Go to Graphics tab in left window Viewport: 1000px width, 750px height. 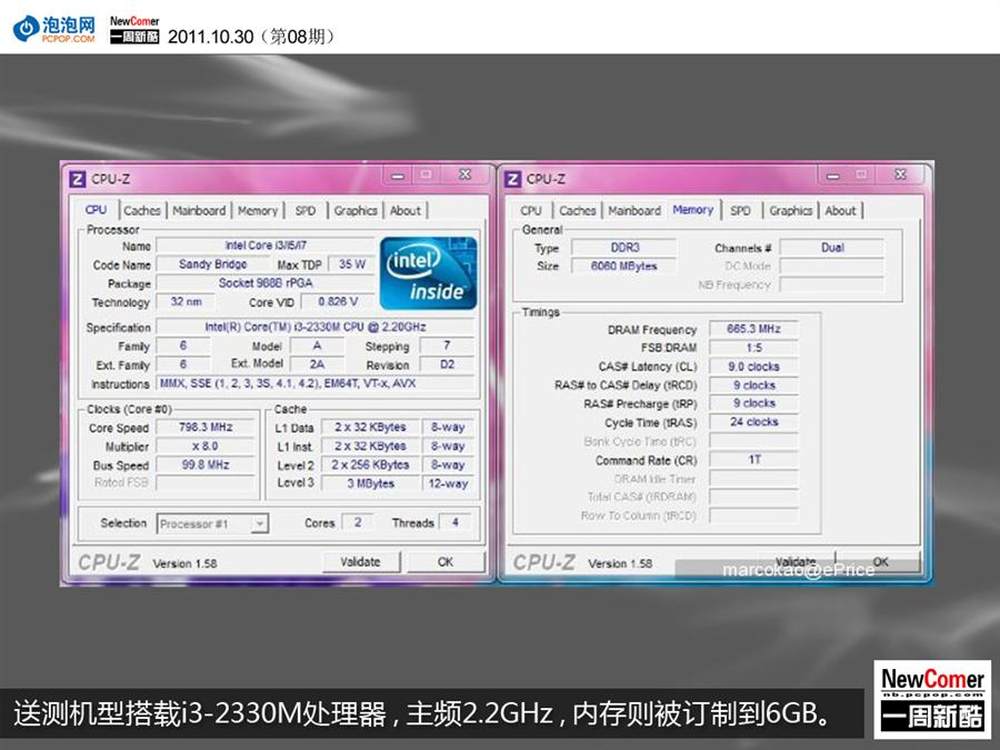click(355, 210)
